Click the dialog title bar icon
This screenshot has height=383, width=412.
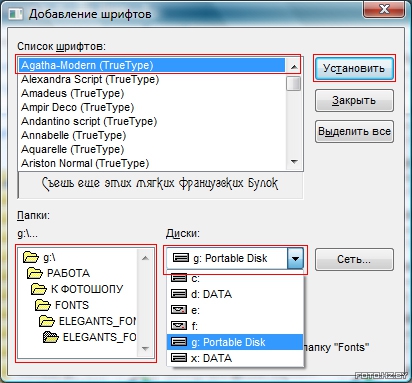pyautogui.click(x=16, y=14)
